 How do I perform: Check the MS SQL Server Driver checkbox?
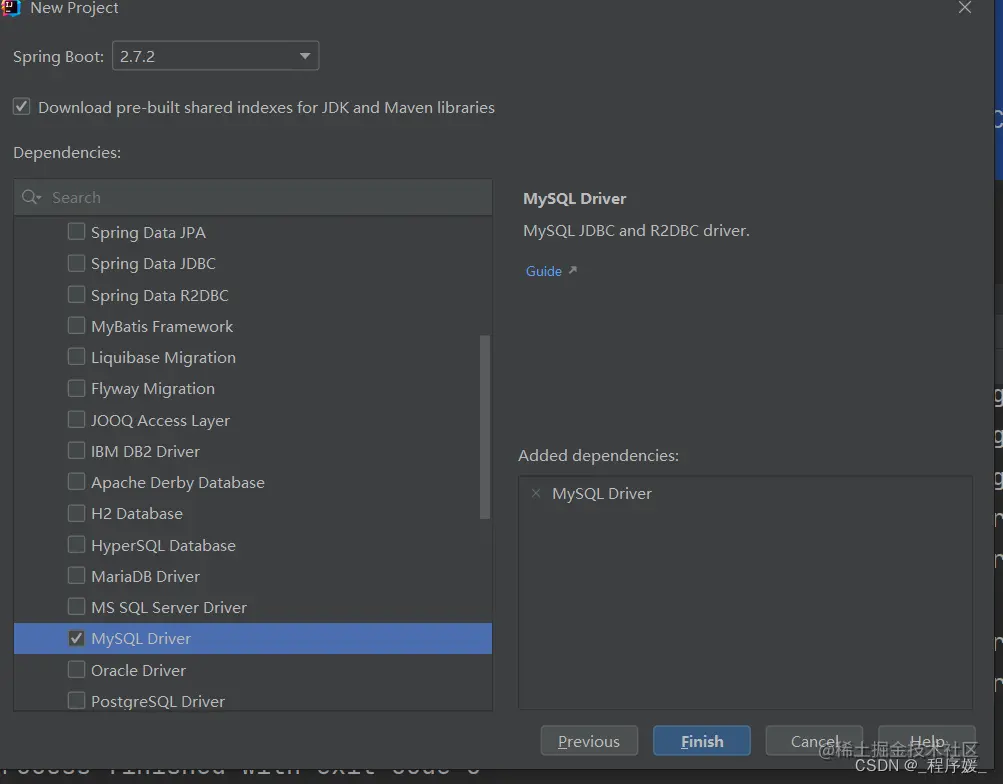pos(76,606)
